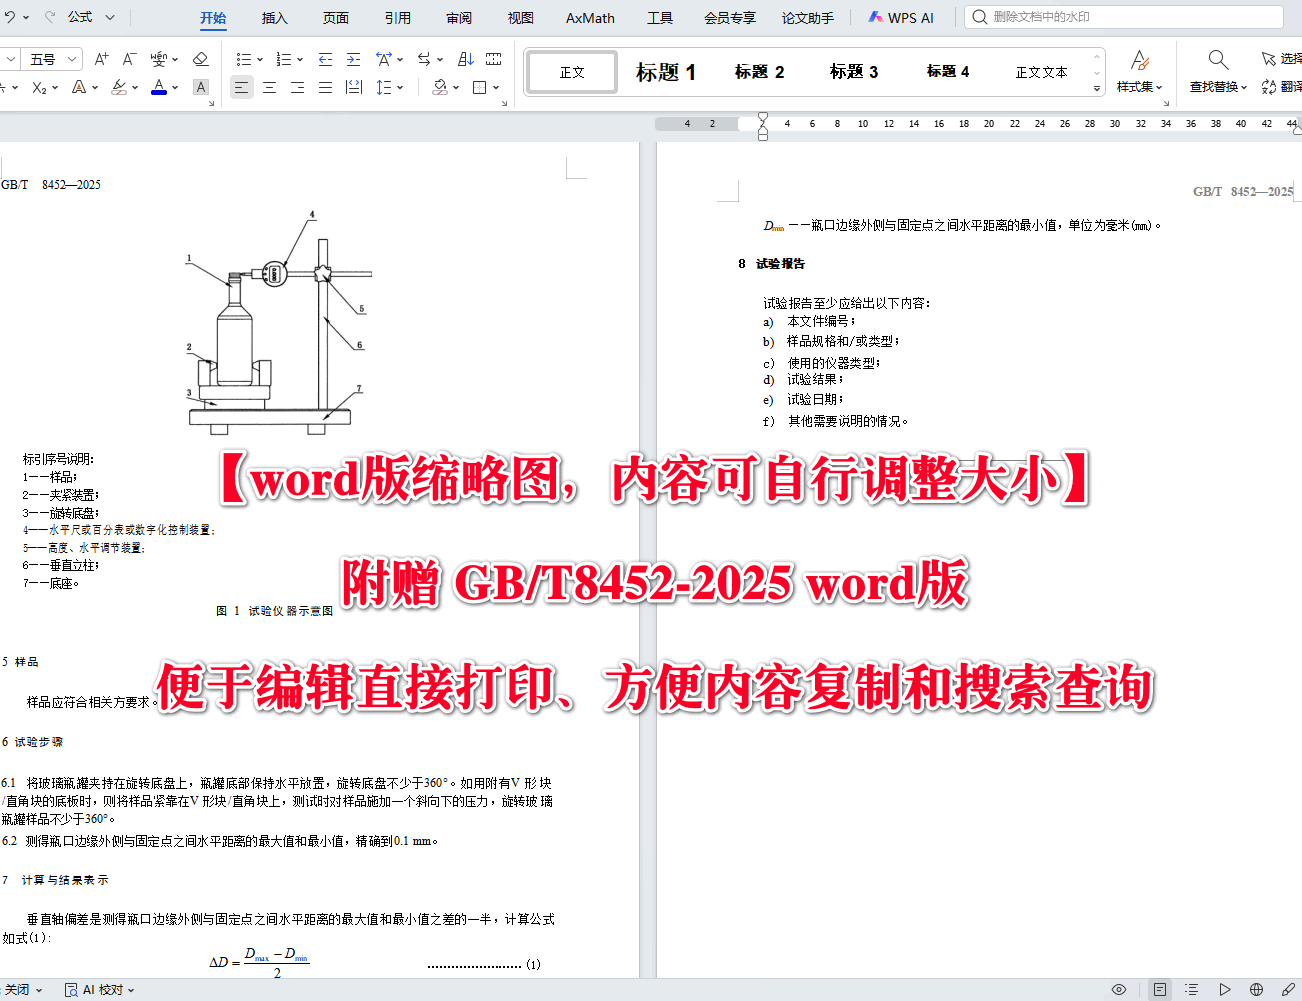Click the increase indent icon
1302x1001 pixels.
pyautogui.click(x=353, y=60)
